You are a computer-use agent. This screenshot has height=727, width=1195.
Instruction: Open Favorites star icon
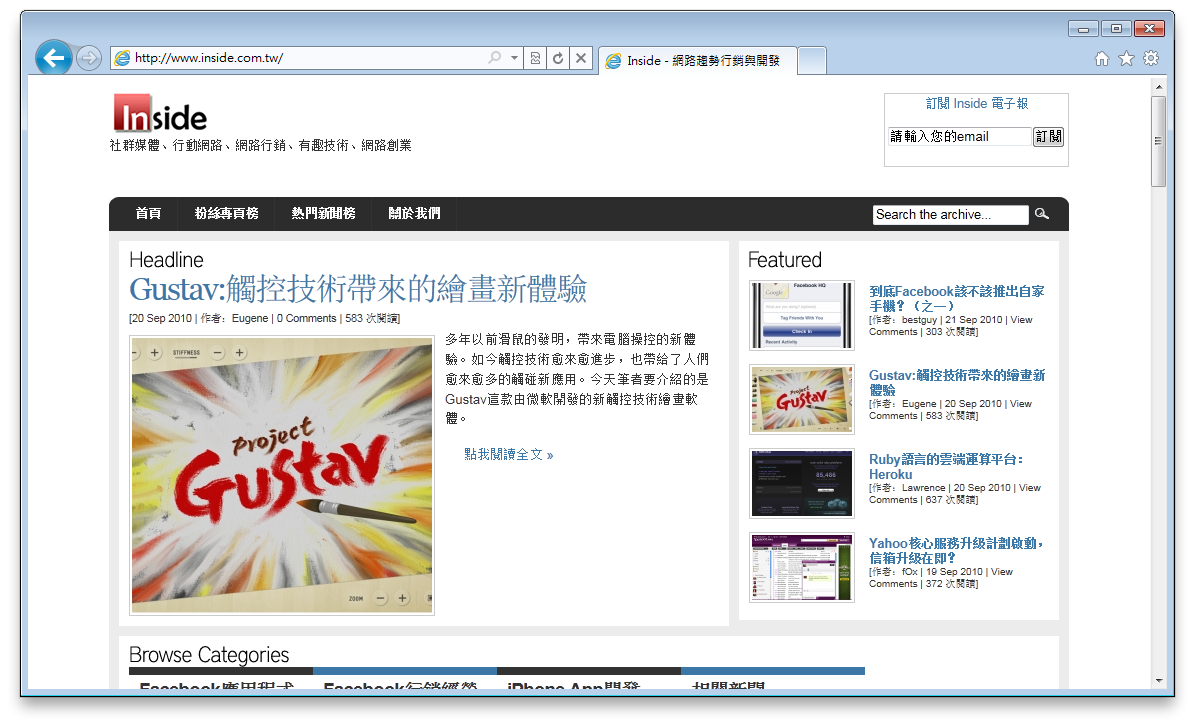1126,59
